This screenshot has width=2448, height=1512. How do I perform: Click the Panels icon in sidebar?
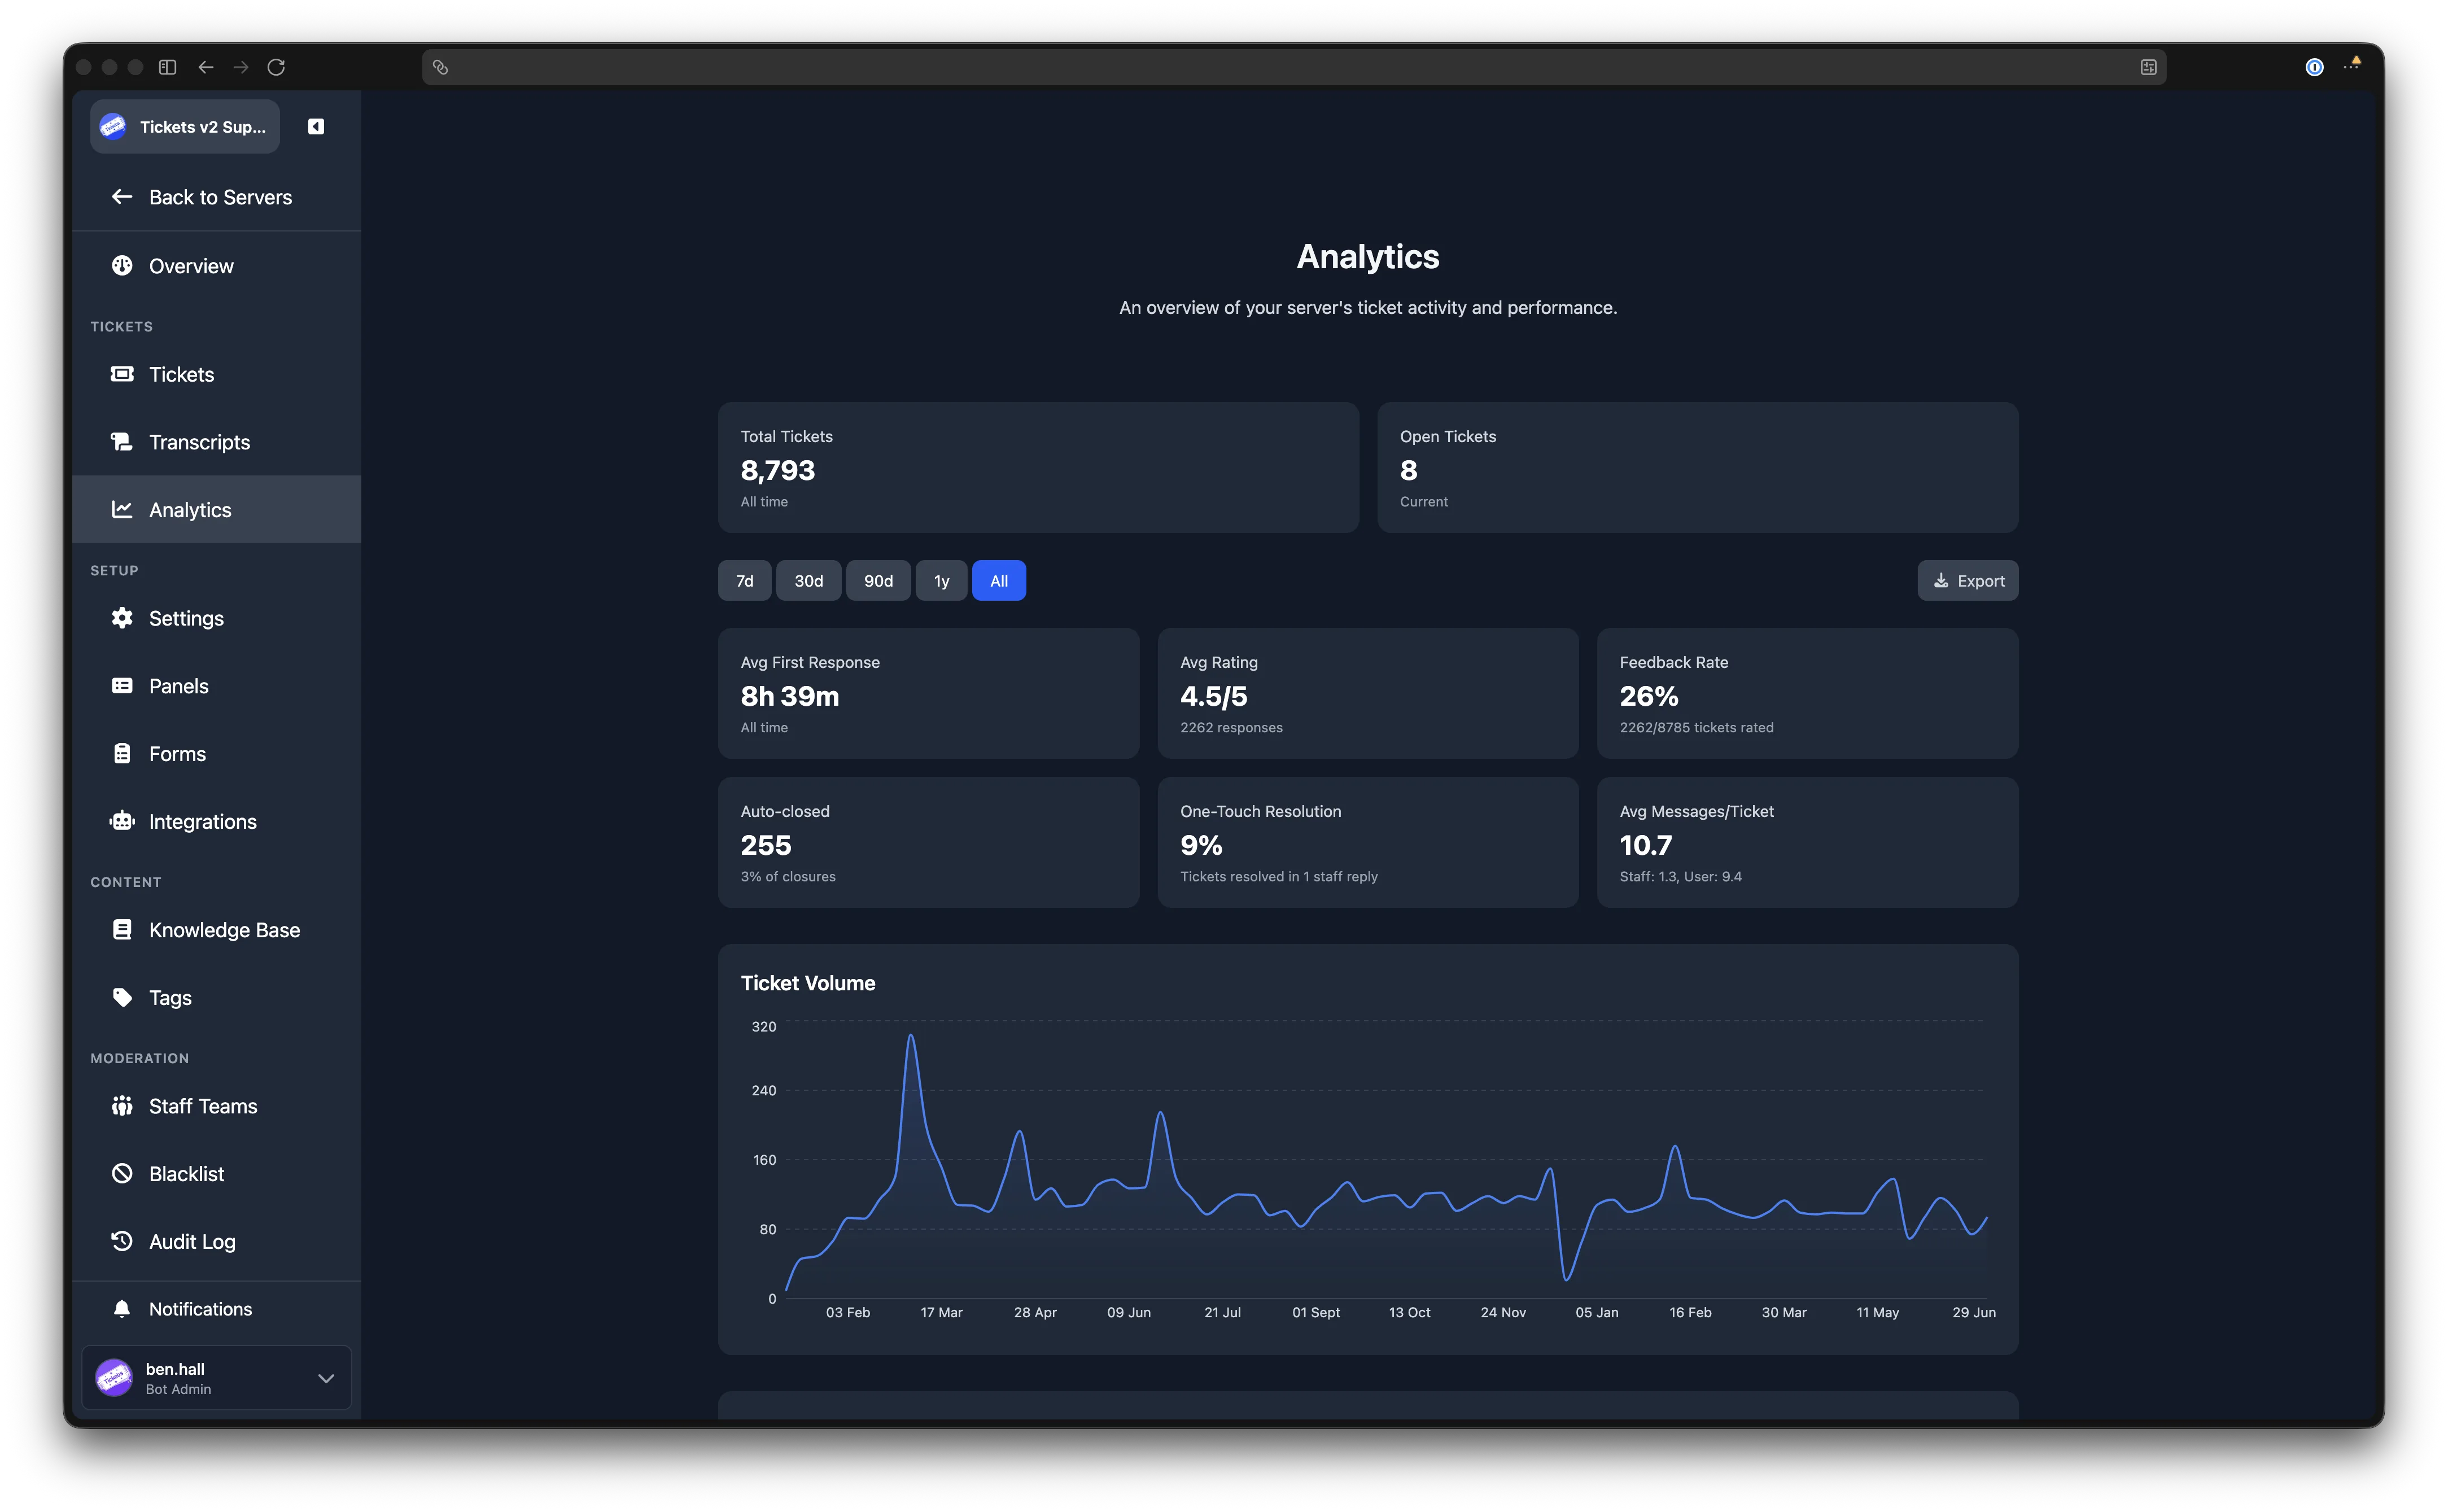(122, 685)
